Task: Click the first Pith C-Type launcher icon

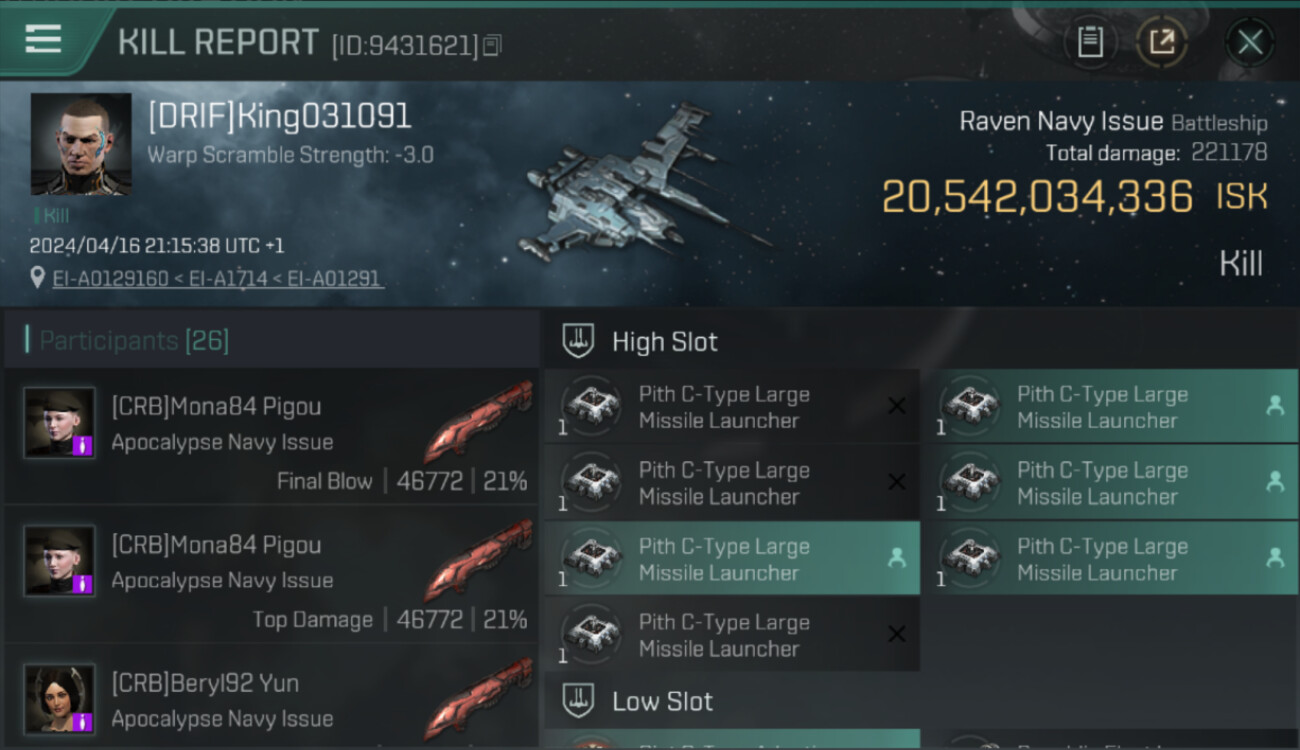Action: click(x=592, y=407)
